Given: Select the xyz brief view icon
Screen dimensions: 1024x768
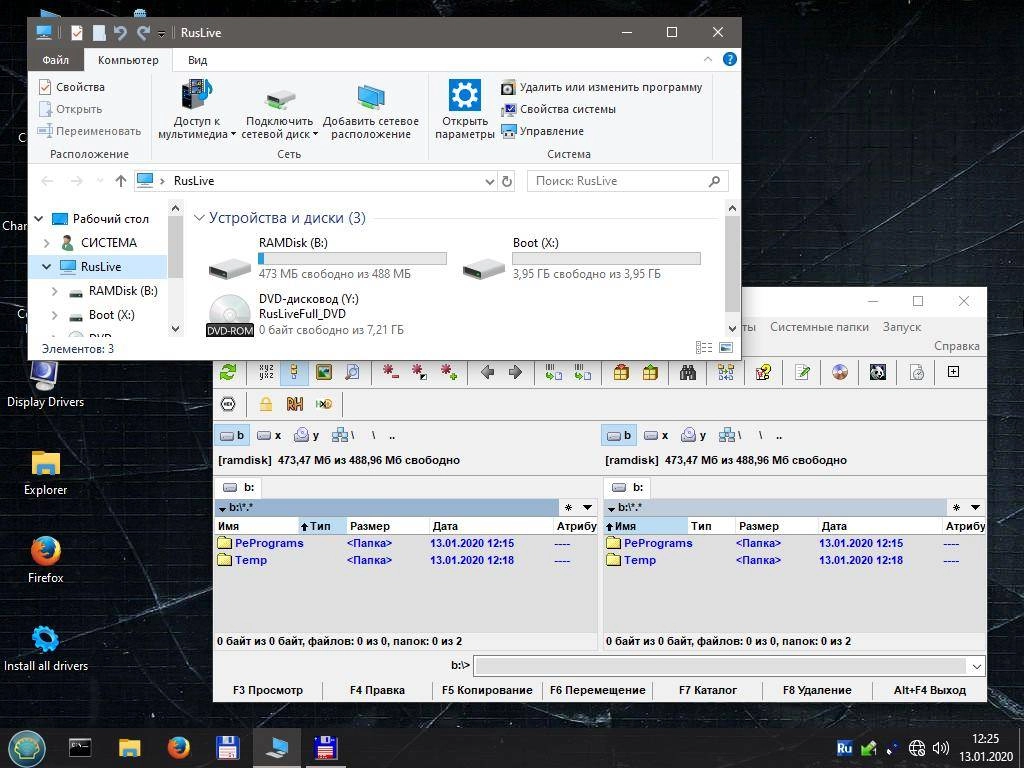Looking at the screenshot, I should pyautogui.click(x=266, y=372).
